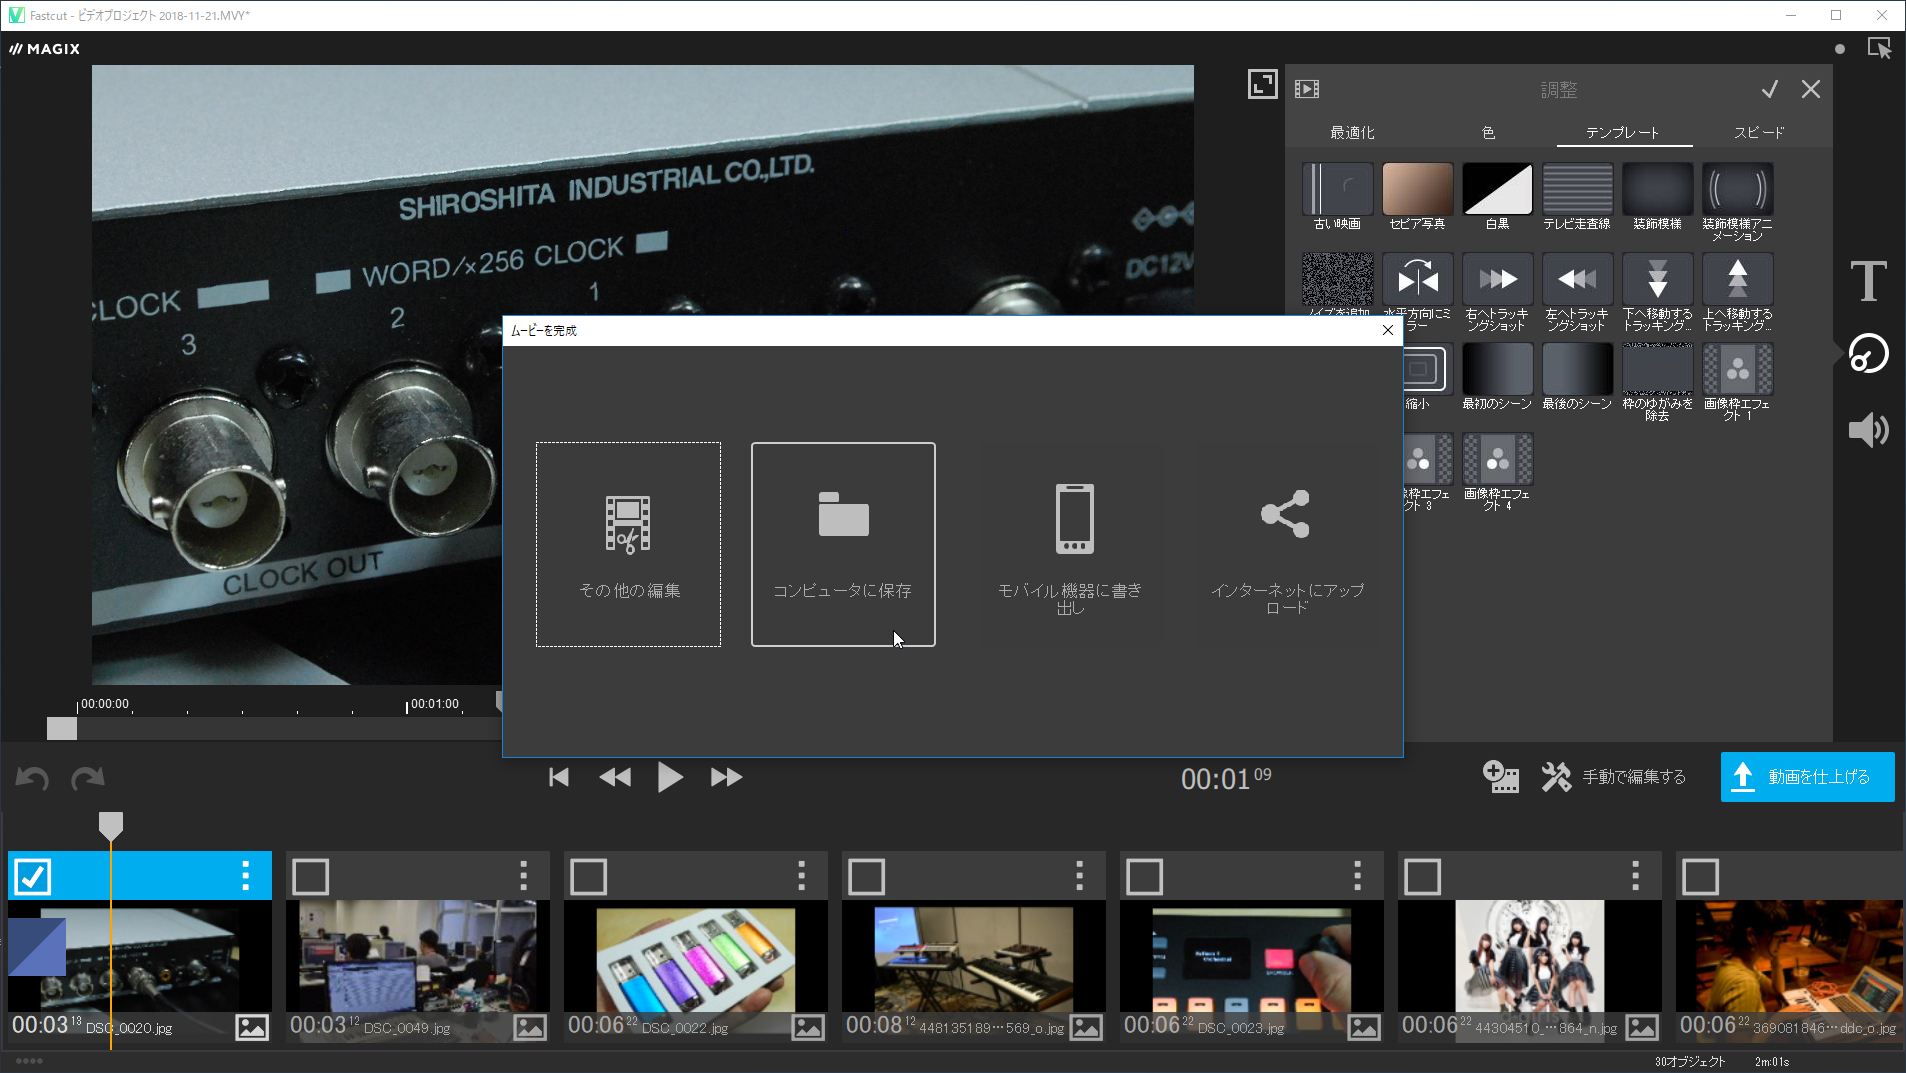Apply the 画像枠エフェクト 4 template

click(1497, 459)
